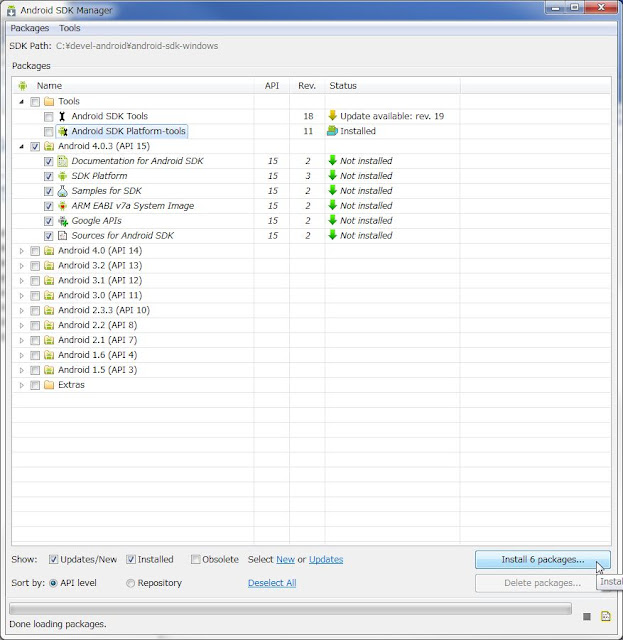Click the Documentation for Android SDK icon
Screen dimensions: 623x640
click(62, 161)
